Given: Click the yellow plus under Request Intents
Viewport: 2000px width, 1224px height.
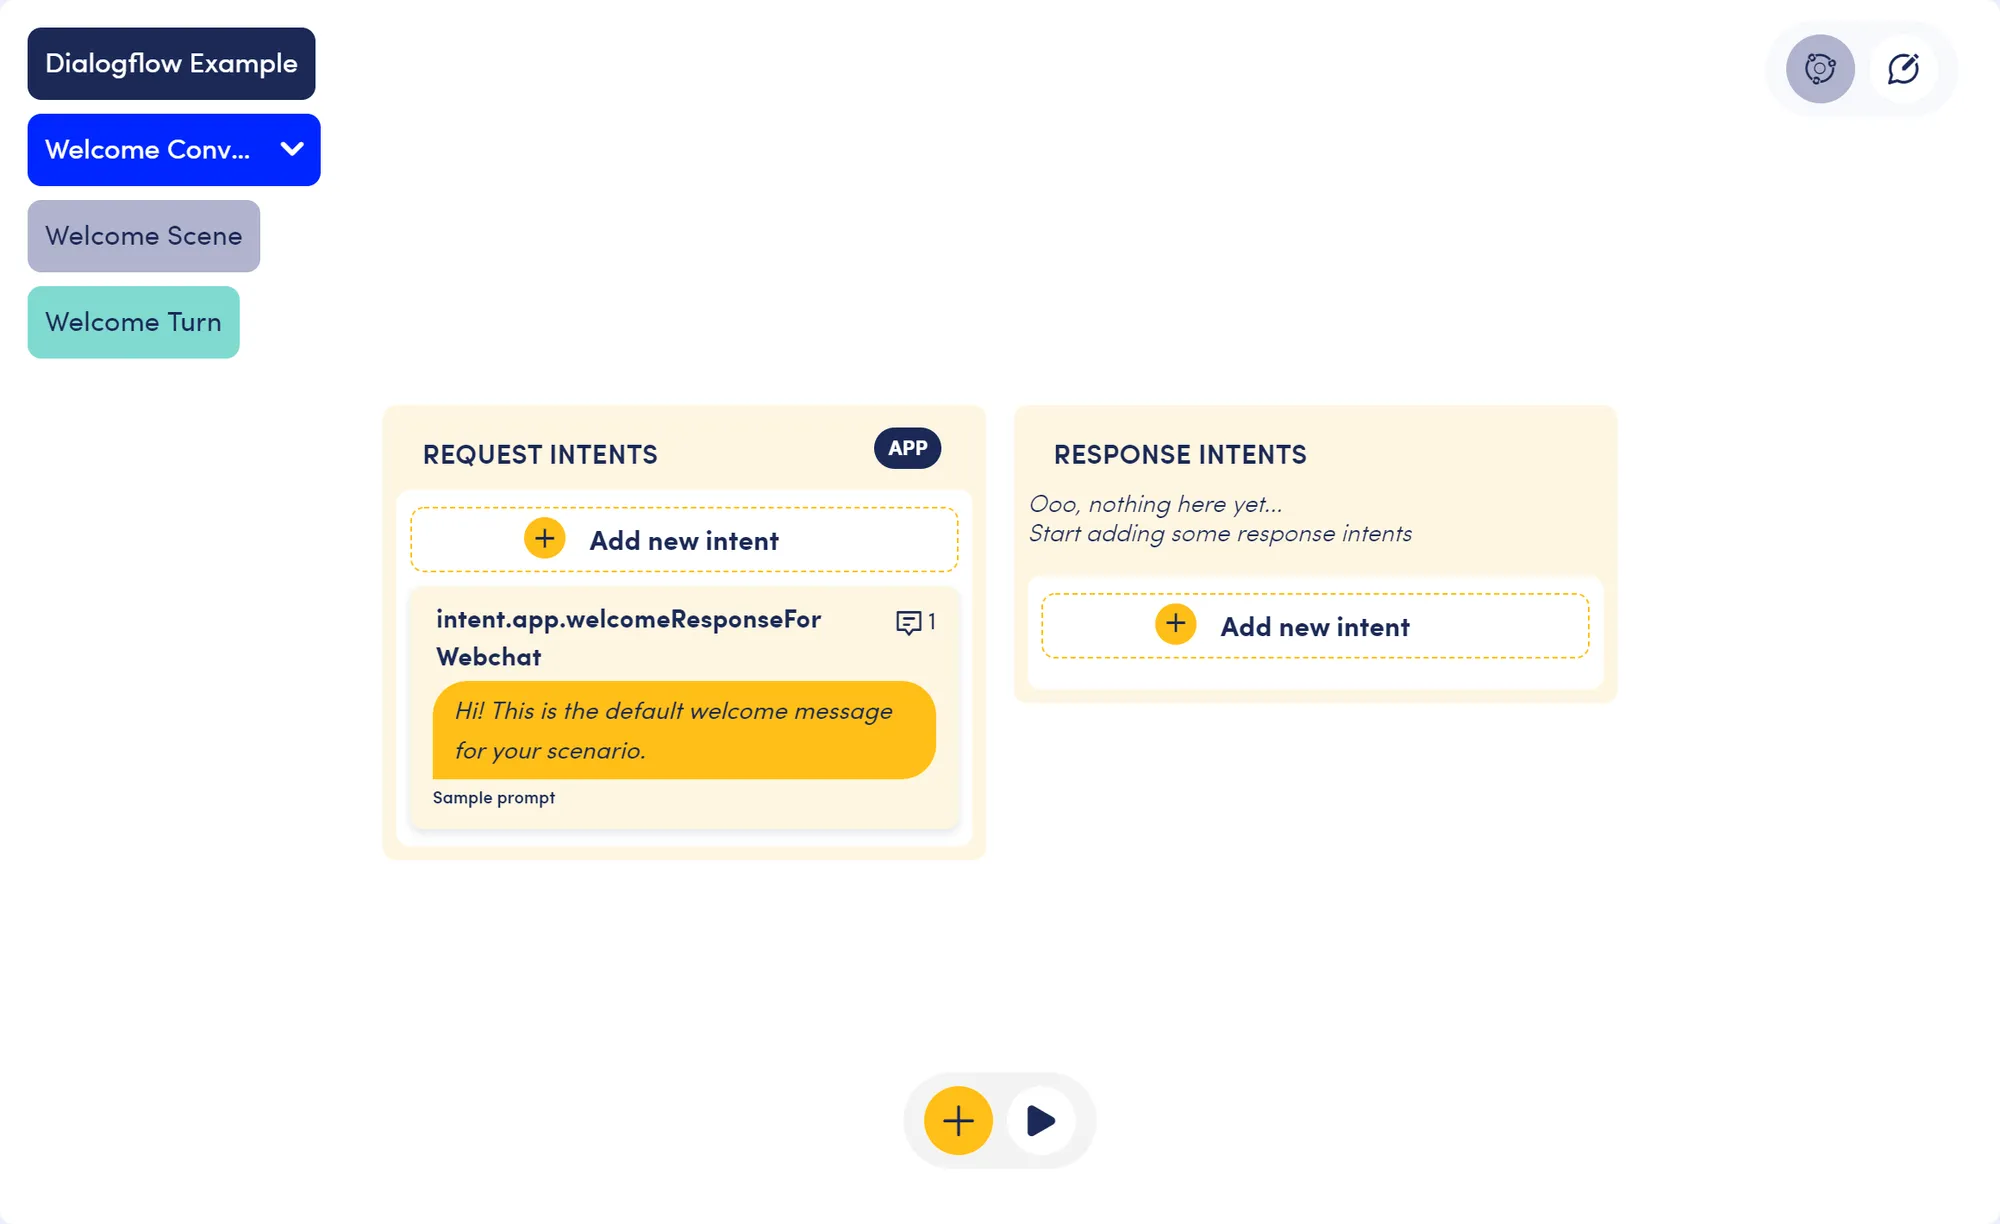Looking at the screenshot, I should coord(544,539).
